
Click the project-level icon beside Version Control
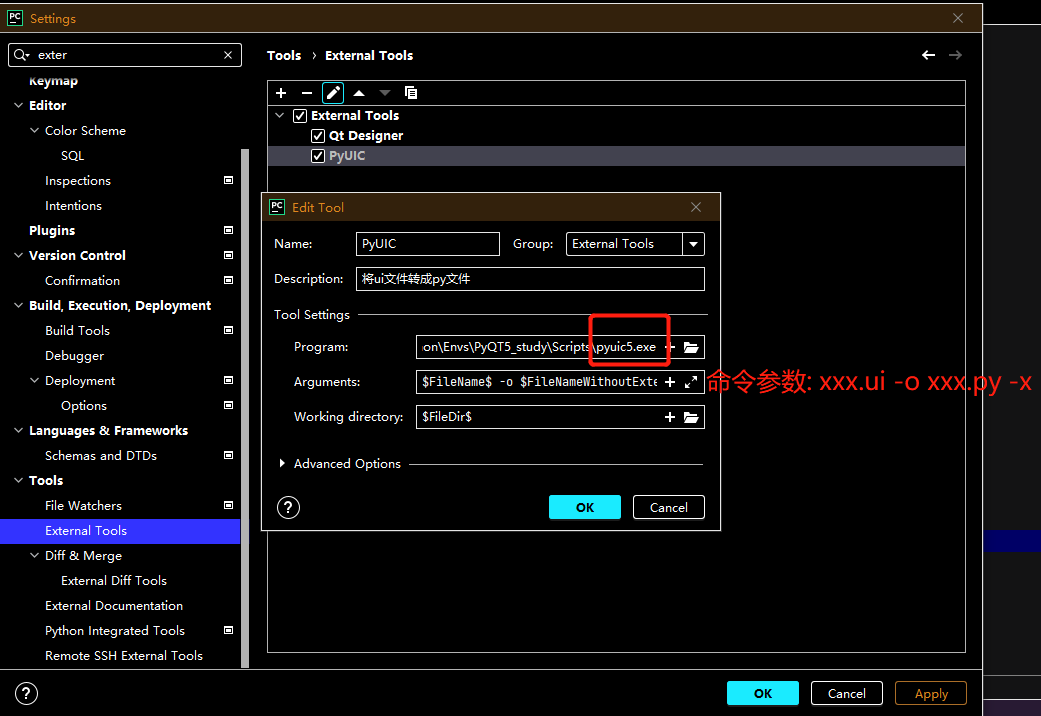228,256
